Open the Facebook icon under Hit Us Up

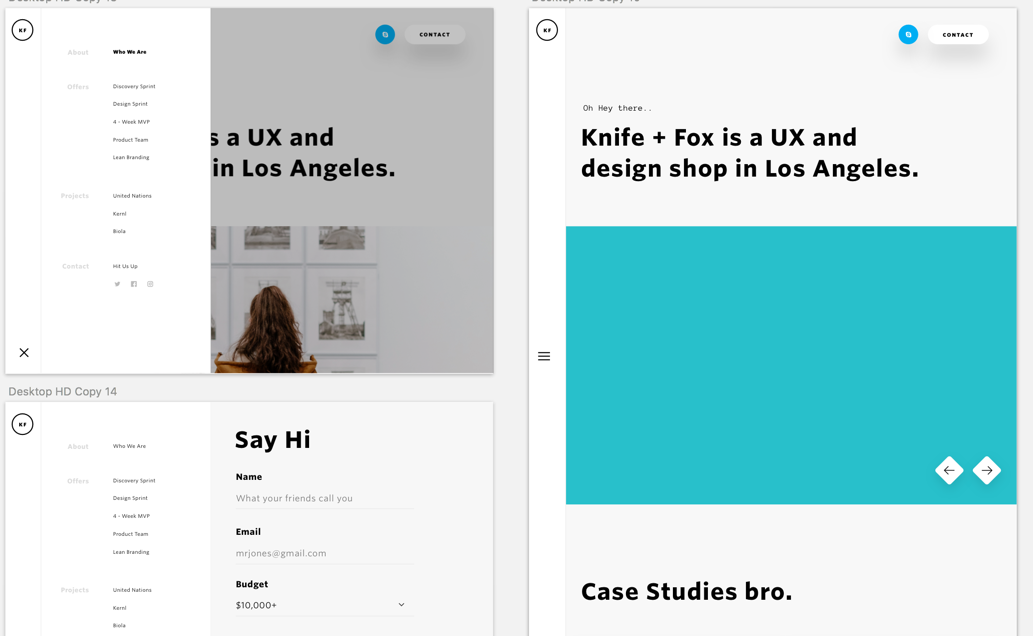134,284
